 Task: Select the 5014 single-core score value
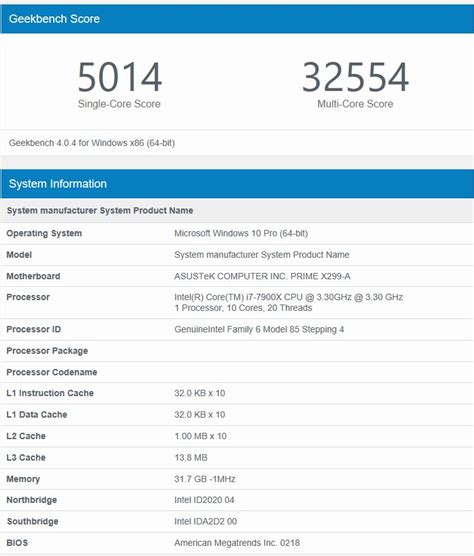[119, 77]
